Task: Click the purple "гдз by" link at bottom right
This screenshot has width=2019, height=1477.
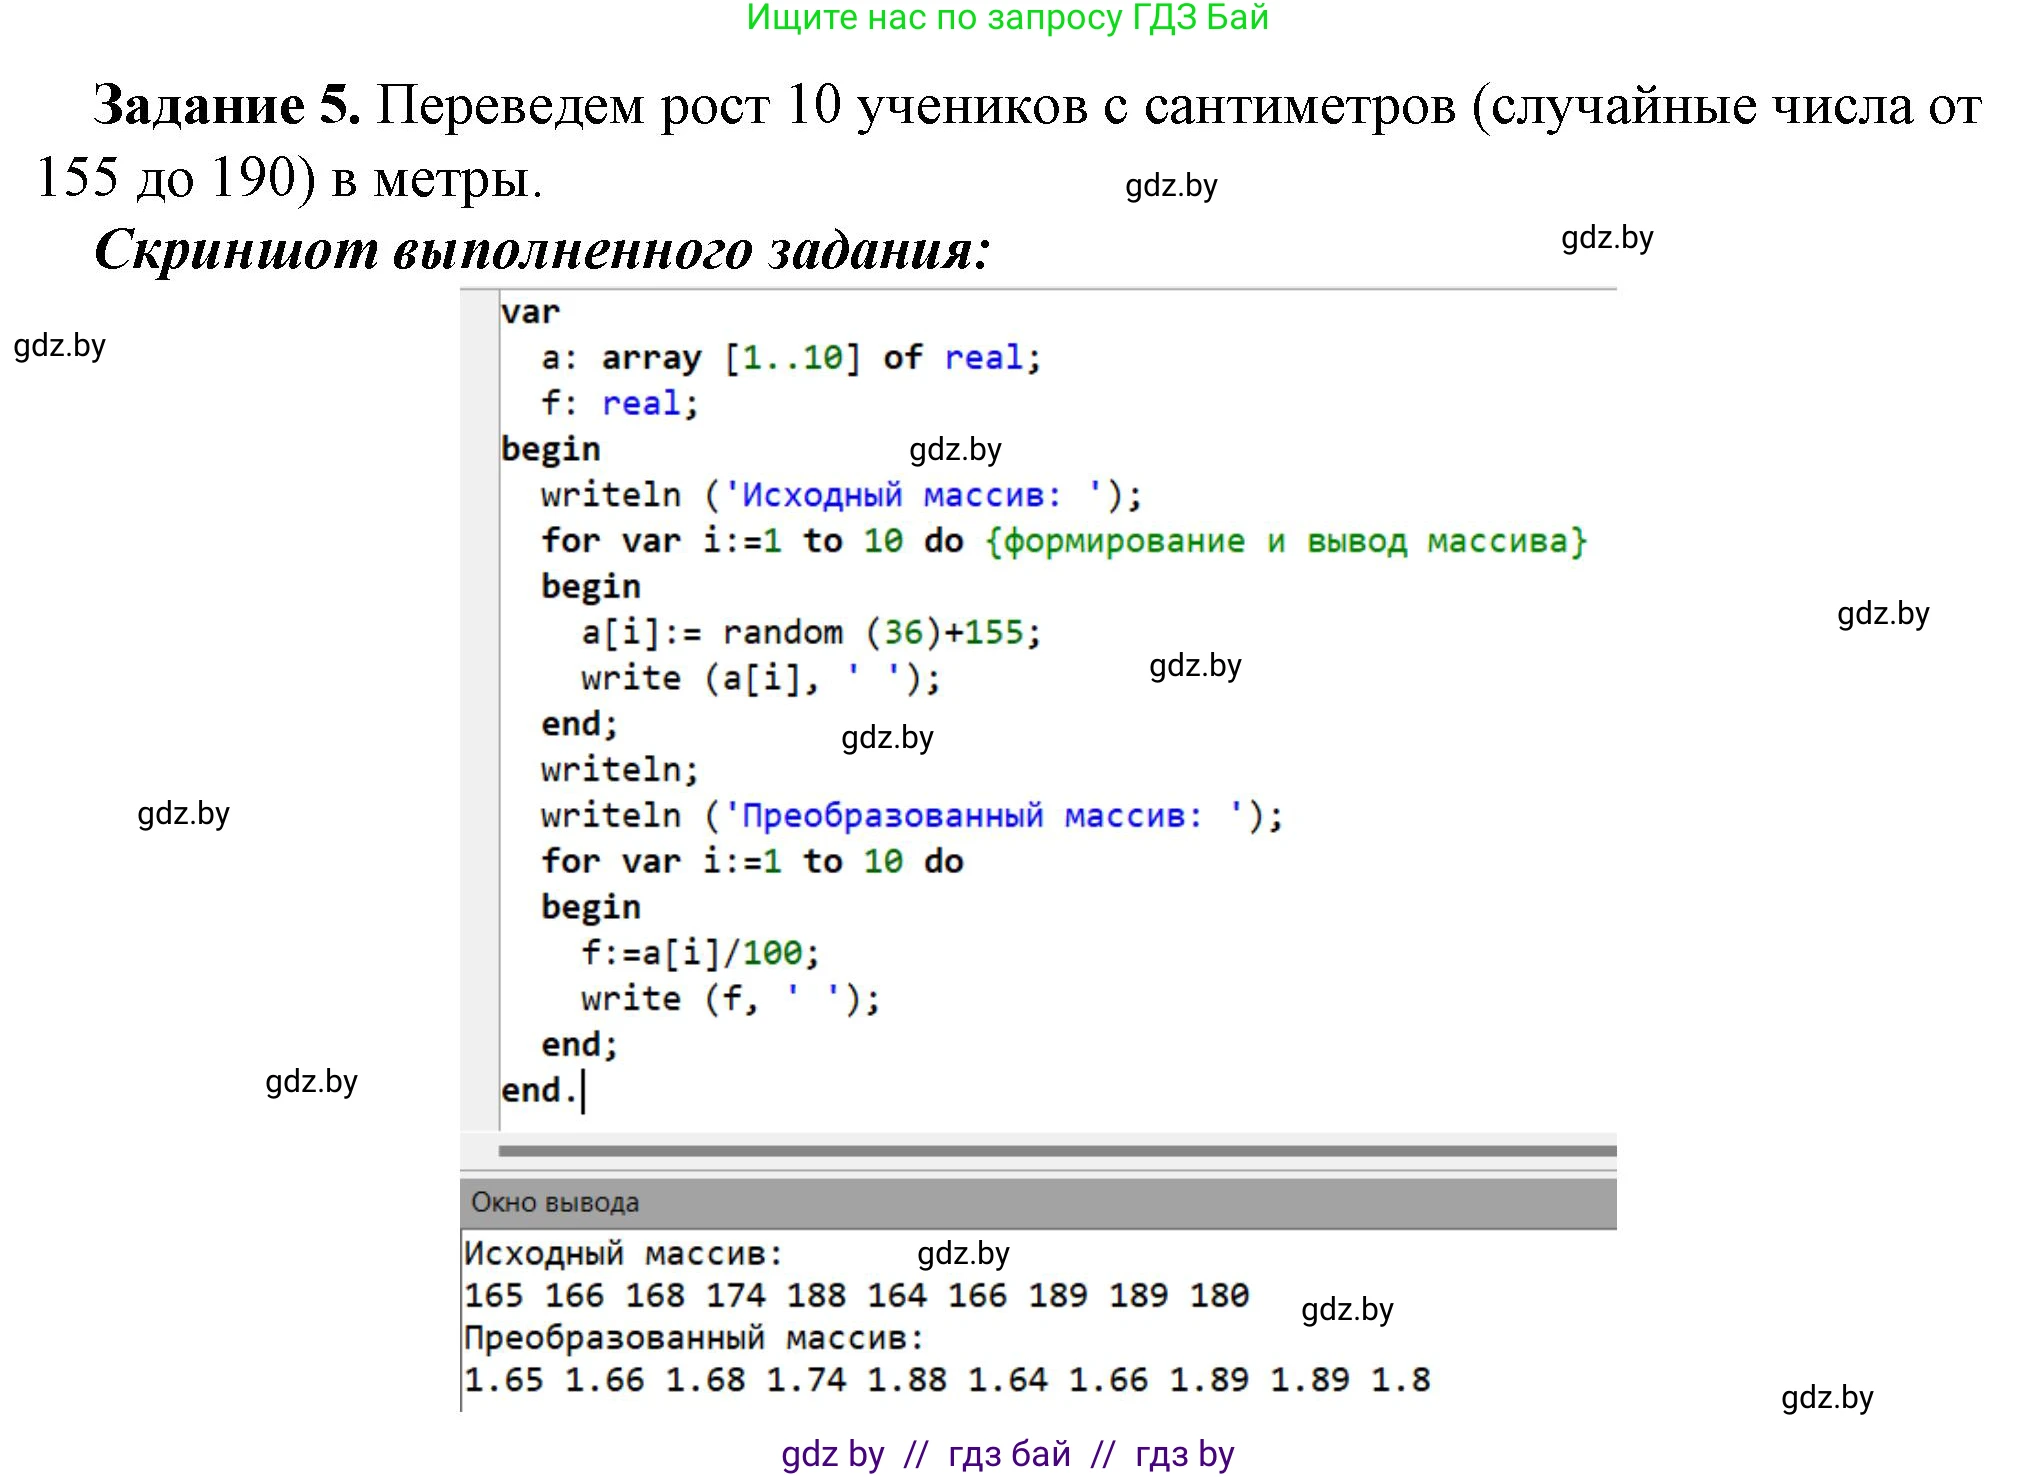Action: tap(1186, 1452)
